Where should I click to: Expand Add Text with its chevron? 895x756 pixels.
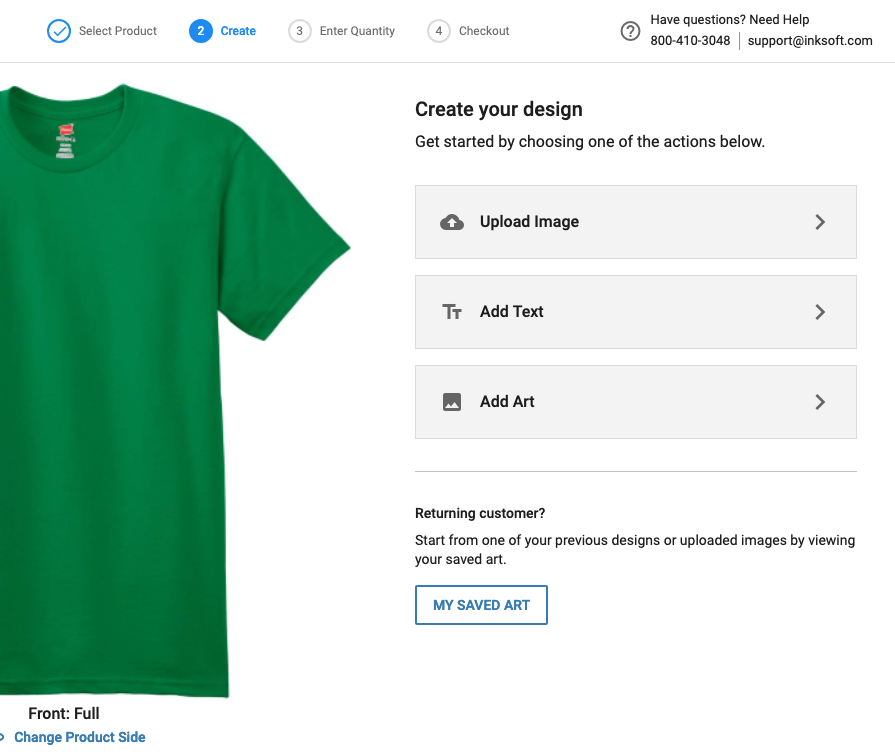(x=820, y=312)
